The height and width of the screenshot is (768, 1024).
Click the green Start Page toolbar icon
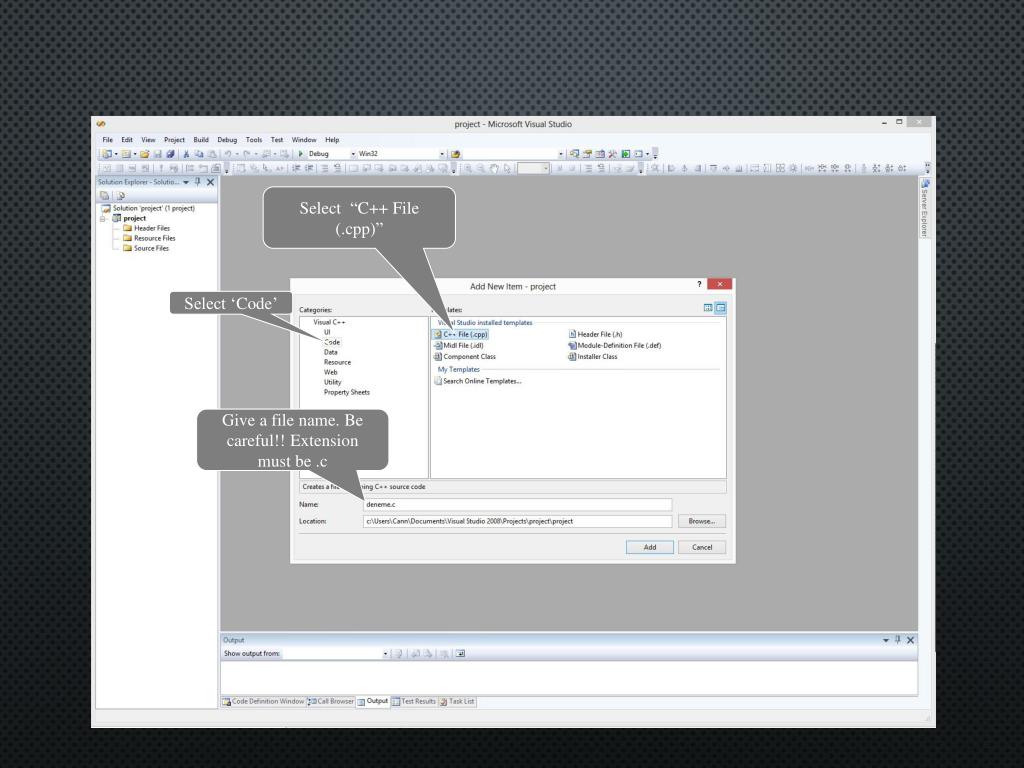pyautogui.click(x=626, y=154)
